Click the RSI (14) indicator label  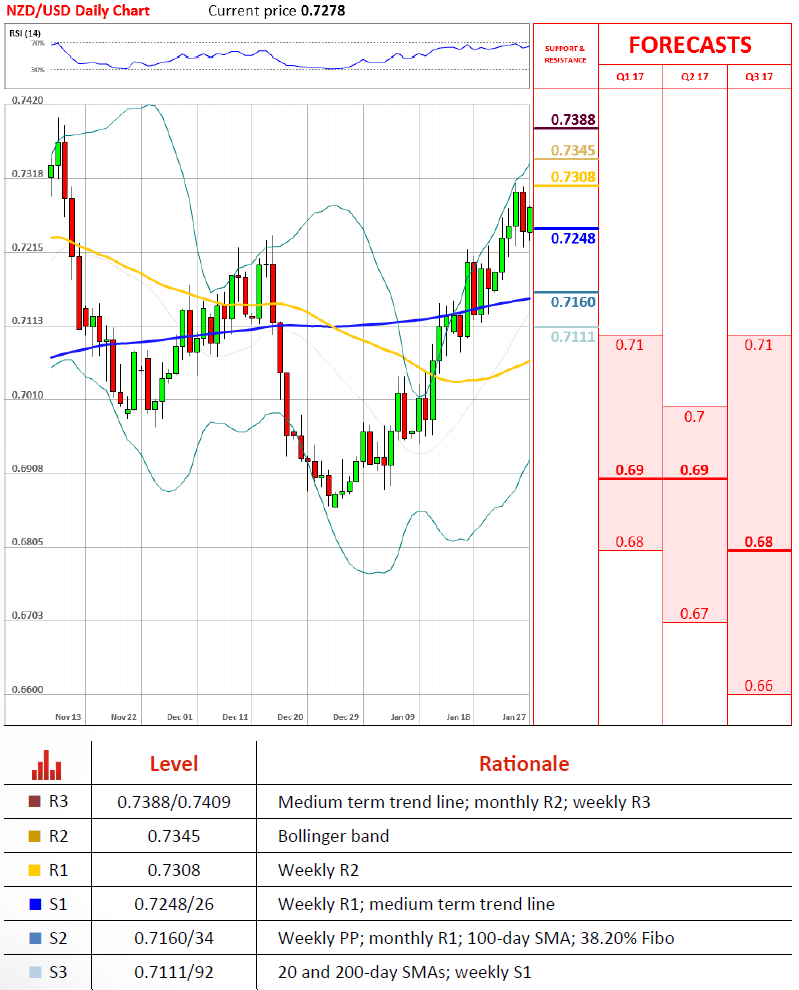tap(25, 33)
